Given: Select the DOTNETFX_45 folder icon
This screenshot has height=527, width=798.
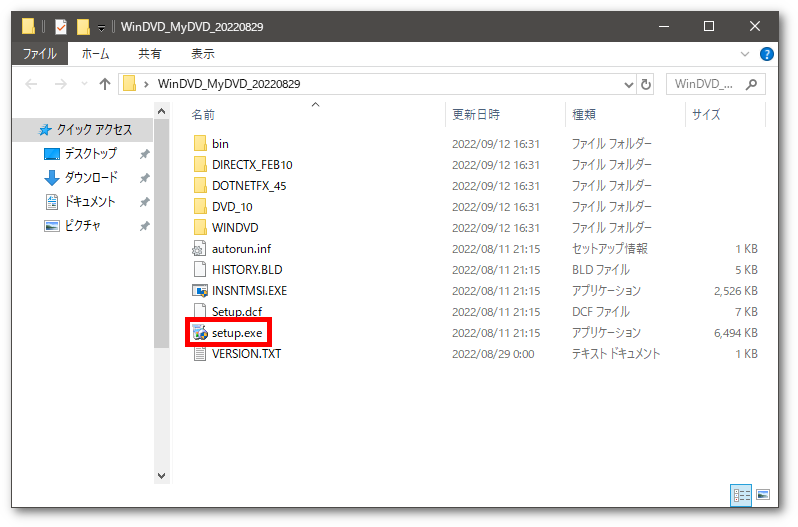Looking at the screenshot, I should [x=200, y=185].
